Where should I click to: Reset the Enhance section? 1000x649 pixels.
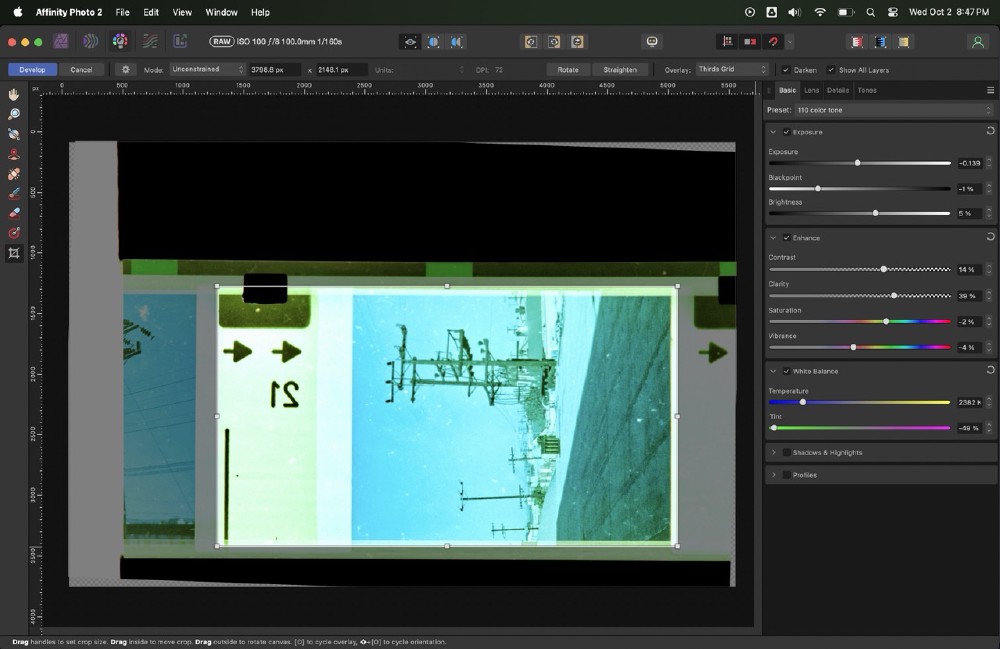[x=990, y=237]
